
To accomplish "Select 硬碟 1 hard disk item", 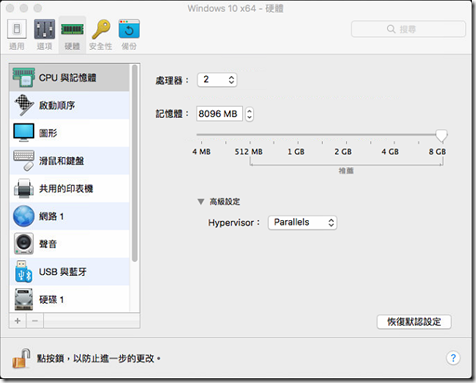I will point(69,299).
